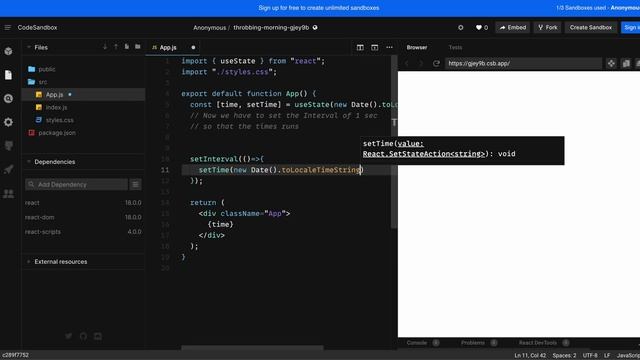The height and width of the screenshot is (360, 640).
Task: Open the GitHub sidebar icon
Action: (x=8, y=146)
